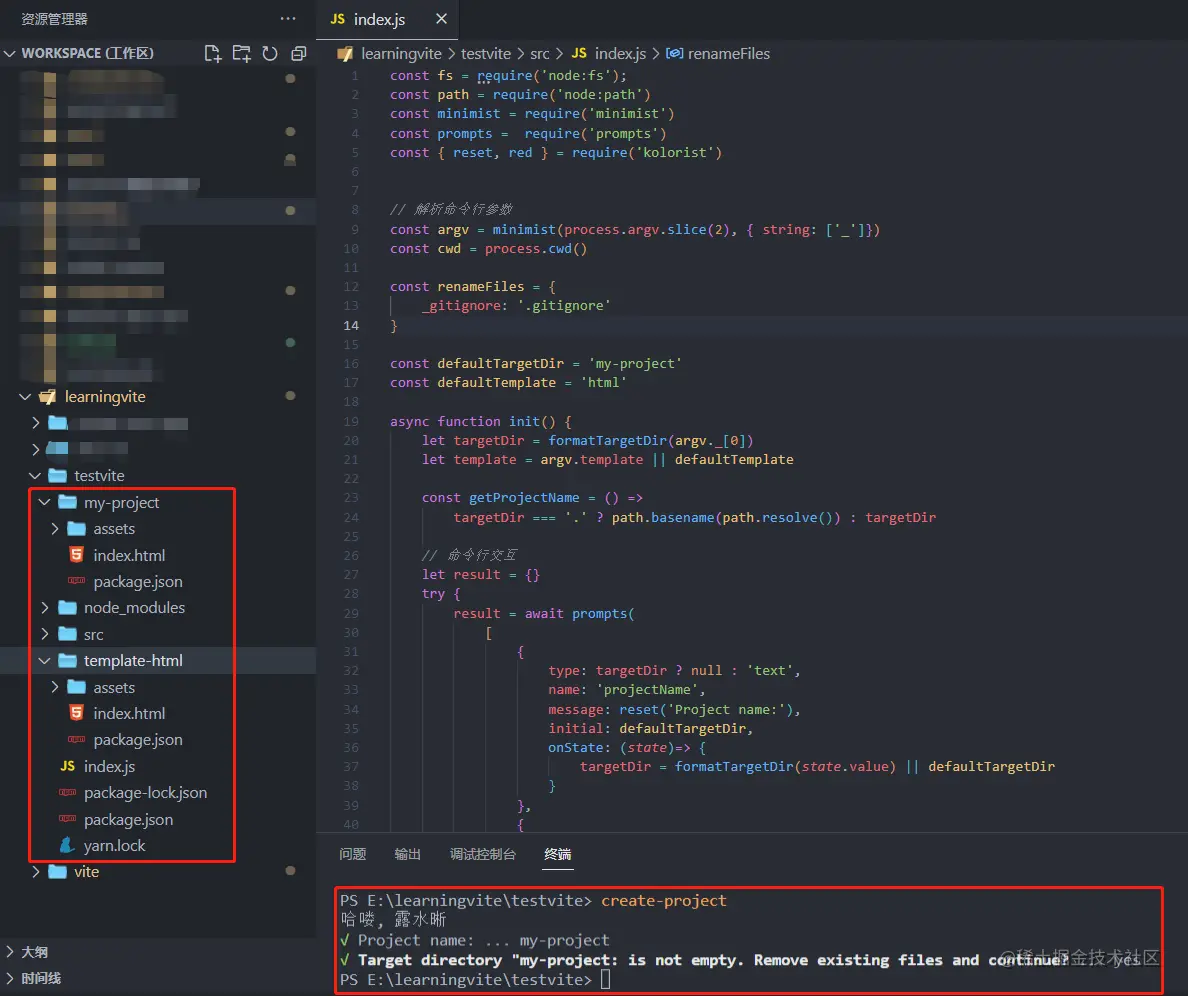Click testvite in the breadcrumb
This screenshot has height=996, width=1188.
[486, 54]
